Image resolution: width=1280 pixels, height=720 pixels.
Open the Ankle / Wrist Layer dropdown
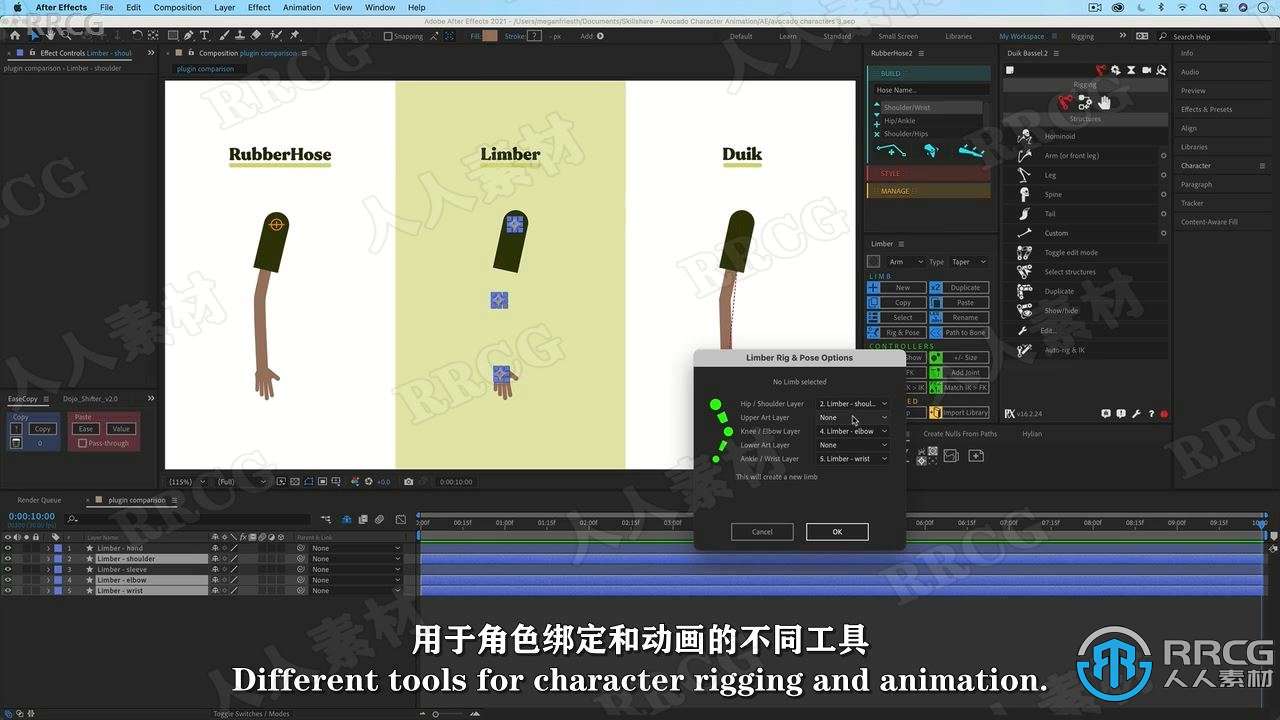point(853,459)
